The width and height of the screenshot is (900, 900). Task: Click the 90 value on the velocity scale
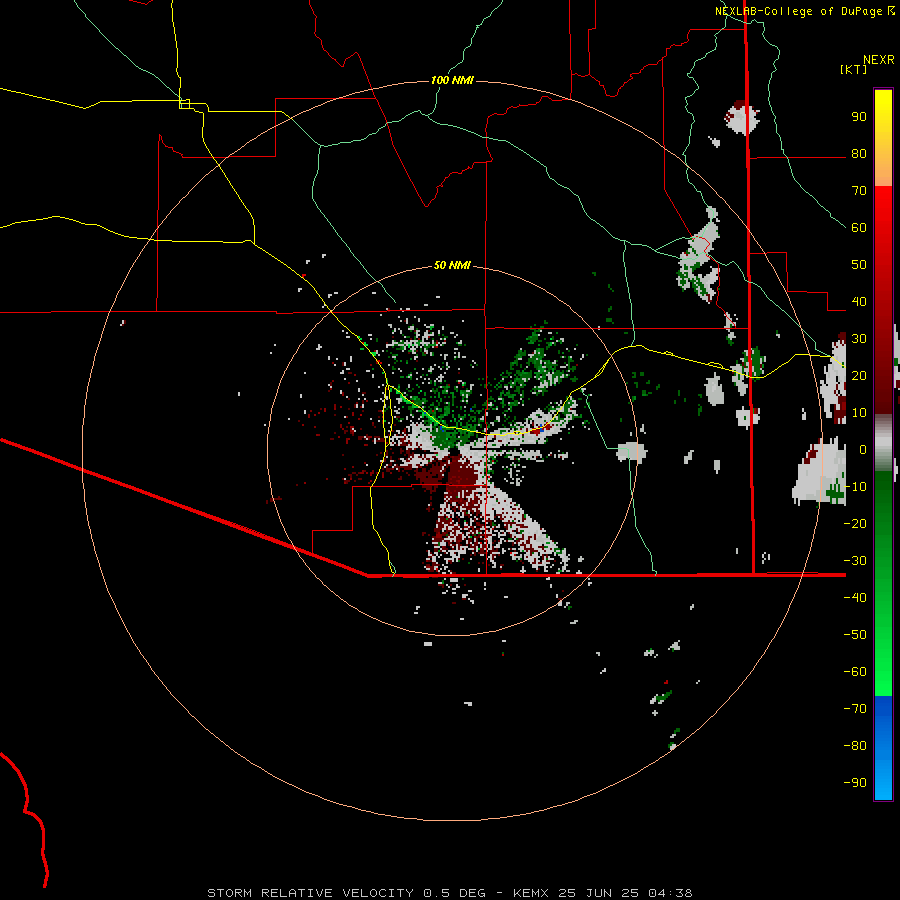[859, 117]
